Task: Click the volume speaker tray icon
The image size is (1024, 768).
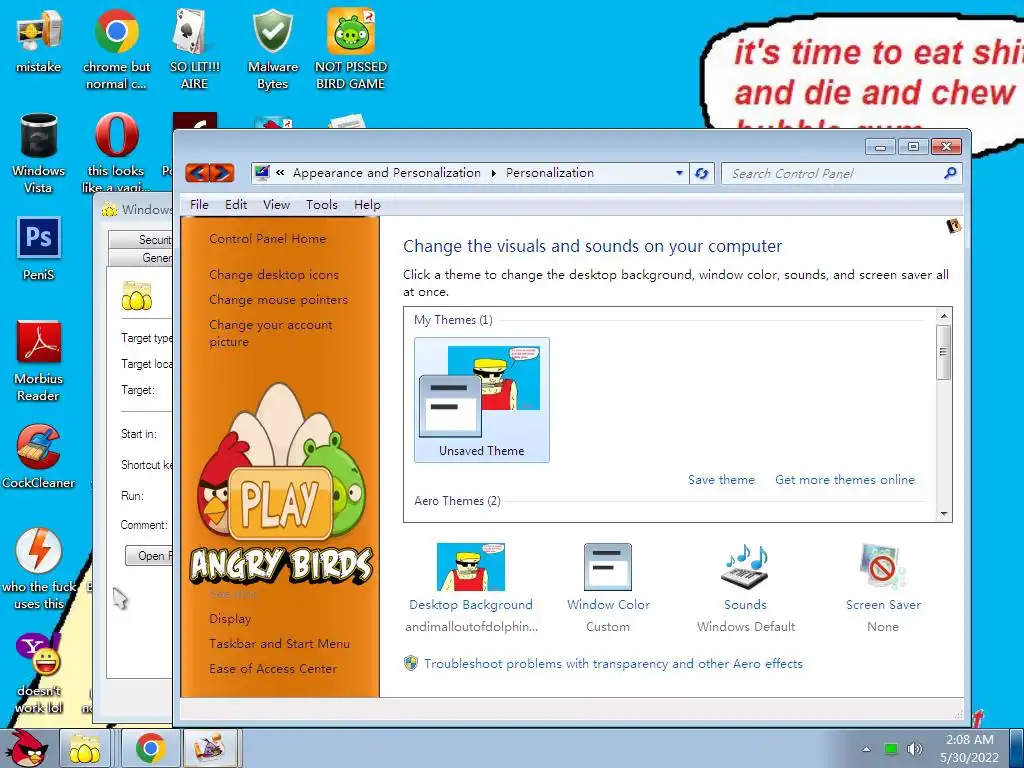Action: [x=915, y=748]
